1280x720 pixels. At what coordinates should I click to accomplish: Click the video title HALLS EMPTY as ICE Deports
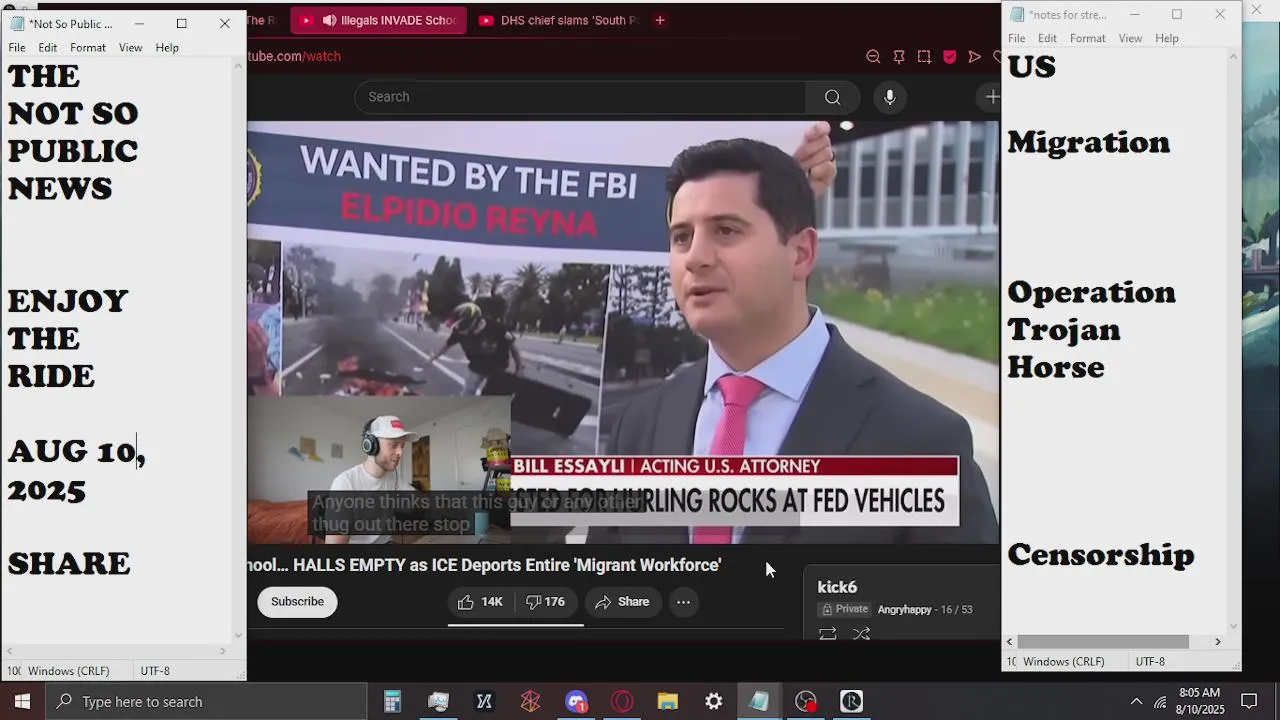pos(484,565)
